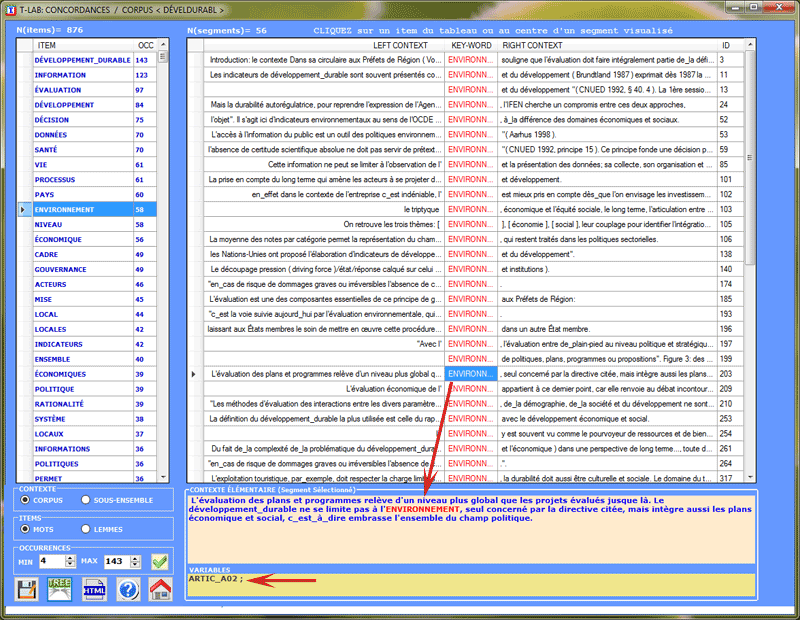
Task: Click the key-word cell in row ID 3
Action: coord(471,60)
